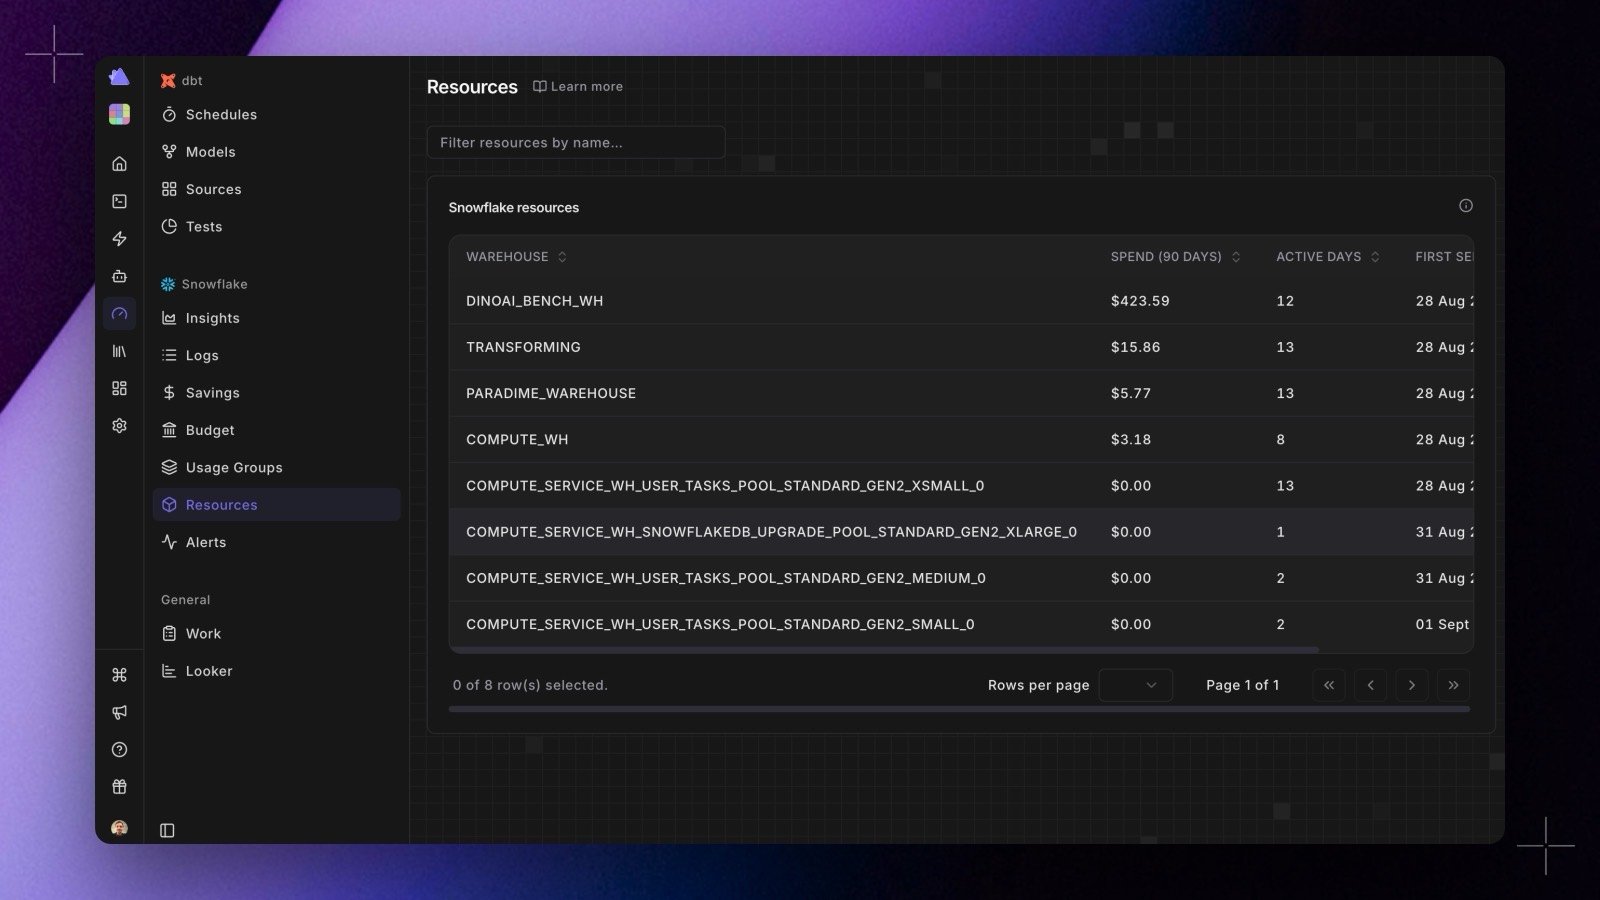Click the PARADIME_WAREHOUSE row
1600x900 pixels.
coord(961,393)
